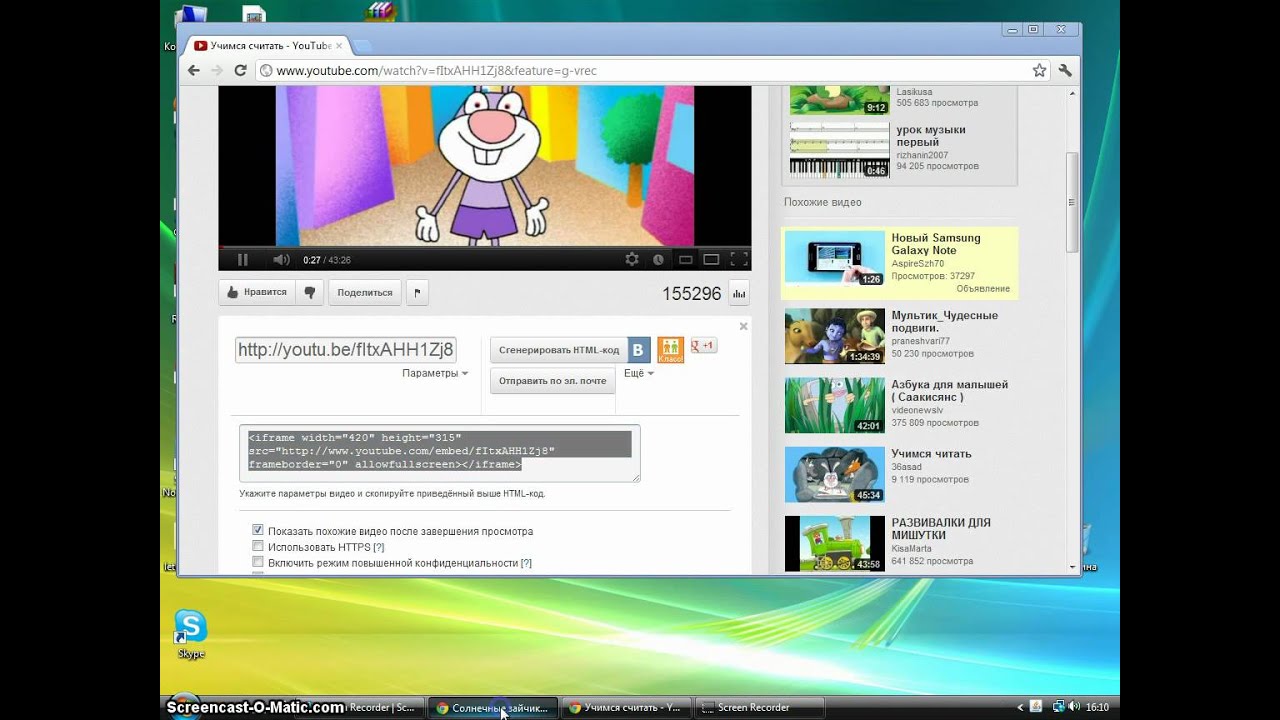The width and height of the screenshot is (1280, 720).
Task: Open Skype desktop shortcut
Action: (x=190, y=635)
